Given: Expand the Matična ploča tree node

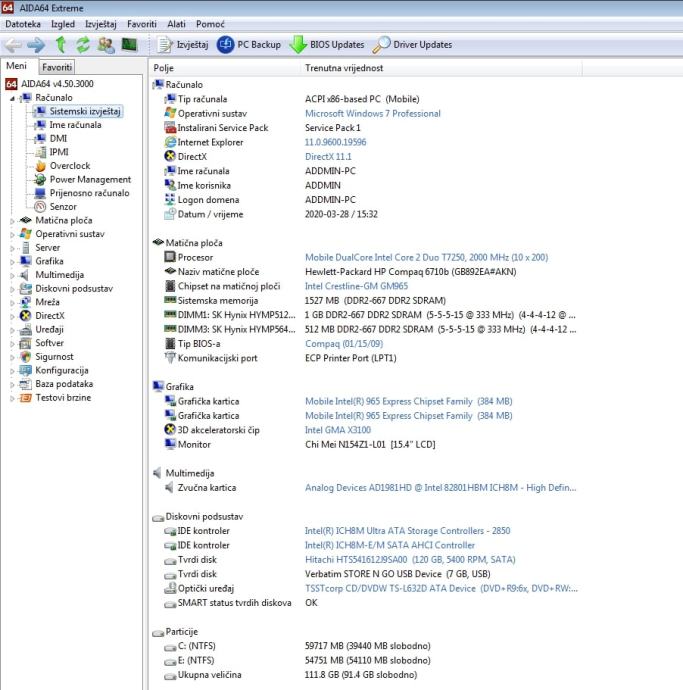Looking at the screenshot, I should 13,220.
